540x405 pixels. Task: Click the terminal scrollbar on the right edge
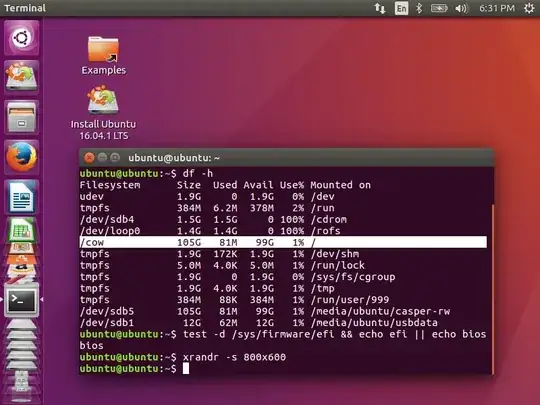click(x=492, y=289)
